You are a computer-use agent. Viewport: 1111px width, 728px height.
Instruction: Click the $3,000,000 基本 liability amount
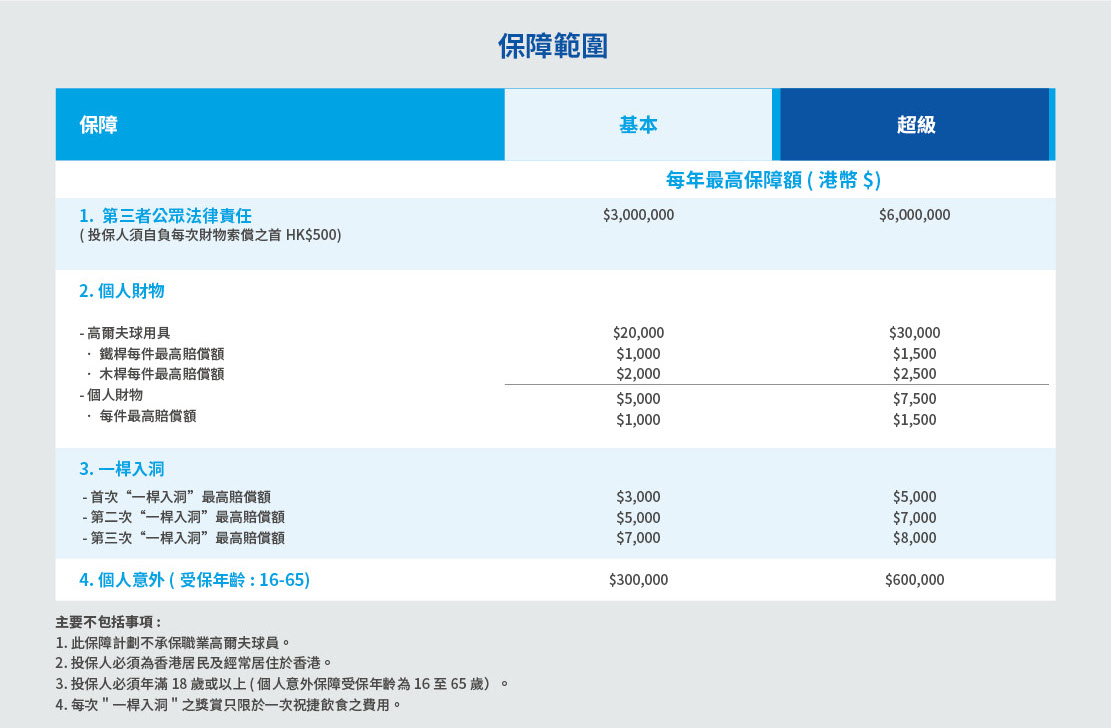(x=638, y=215)
